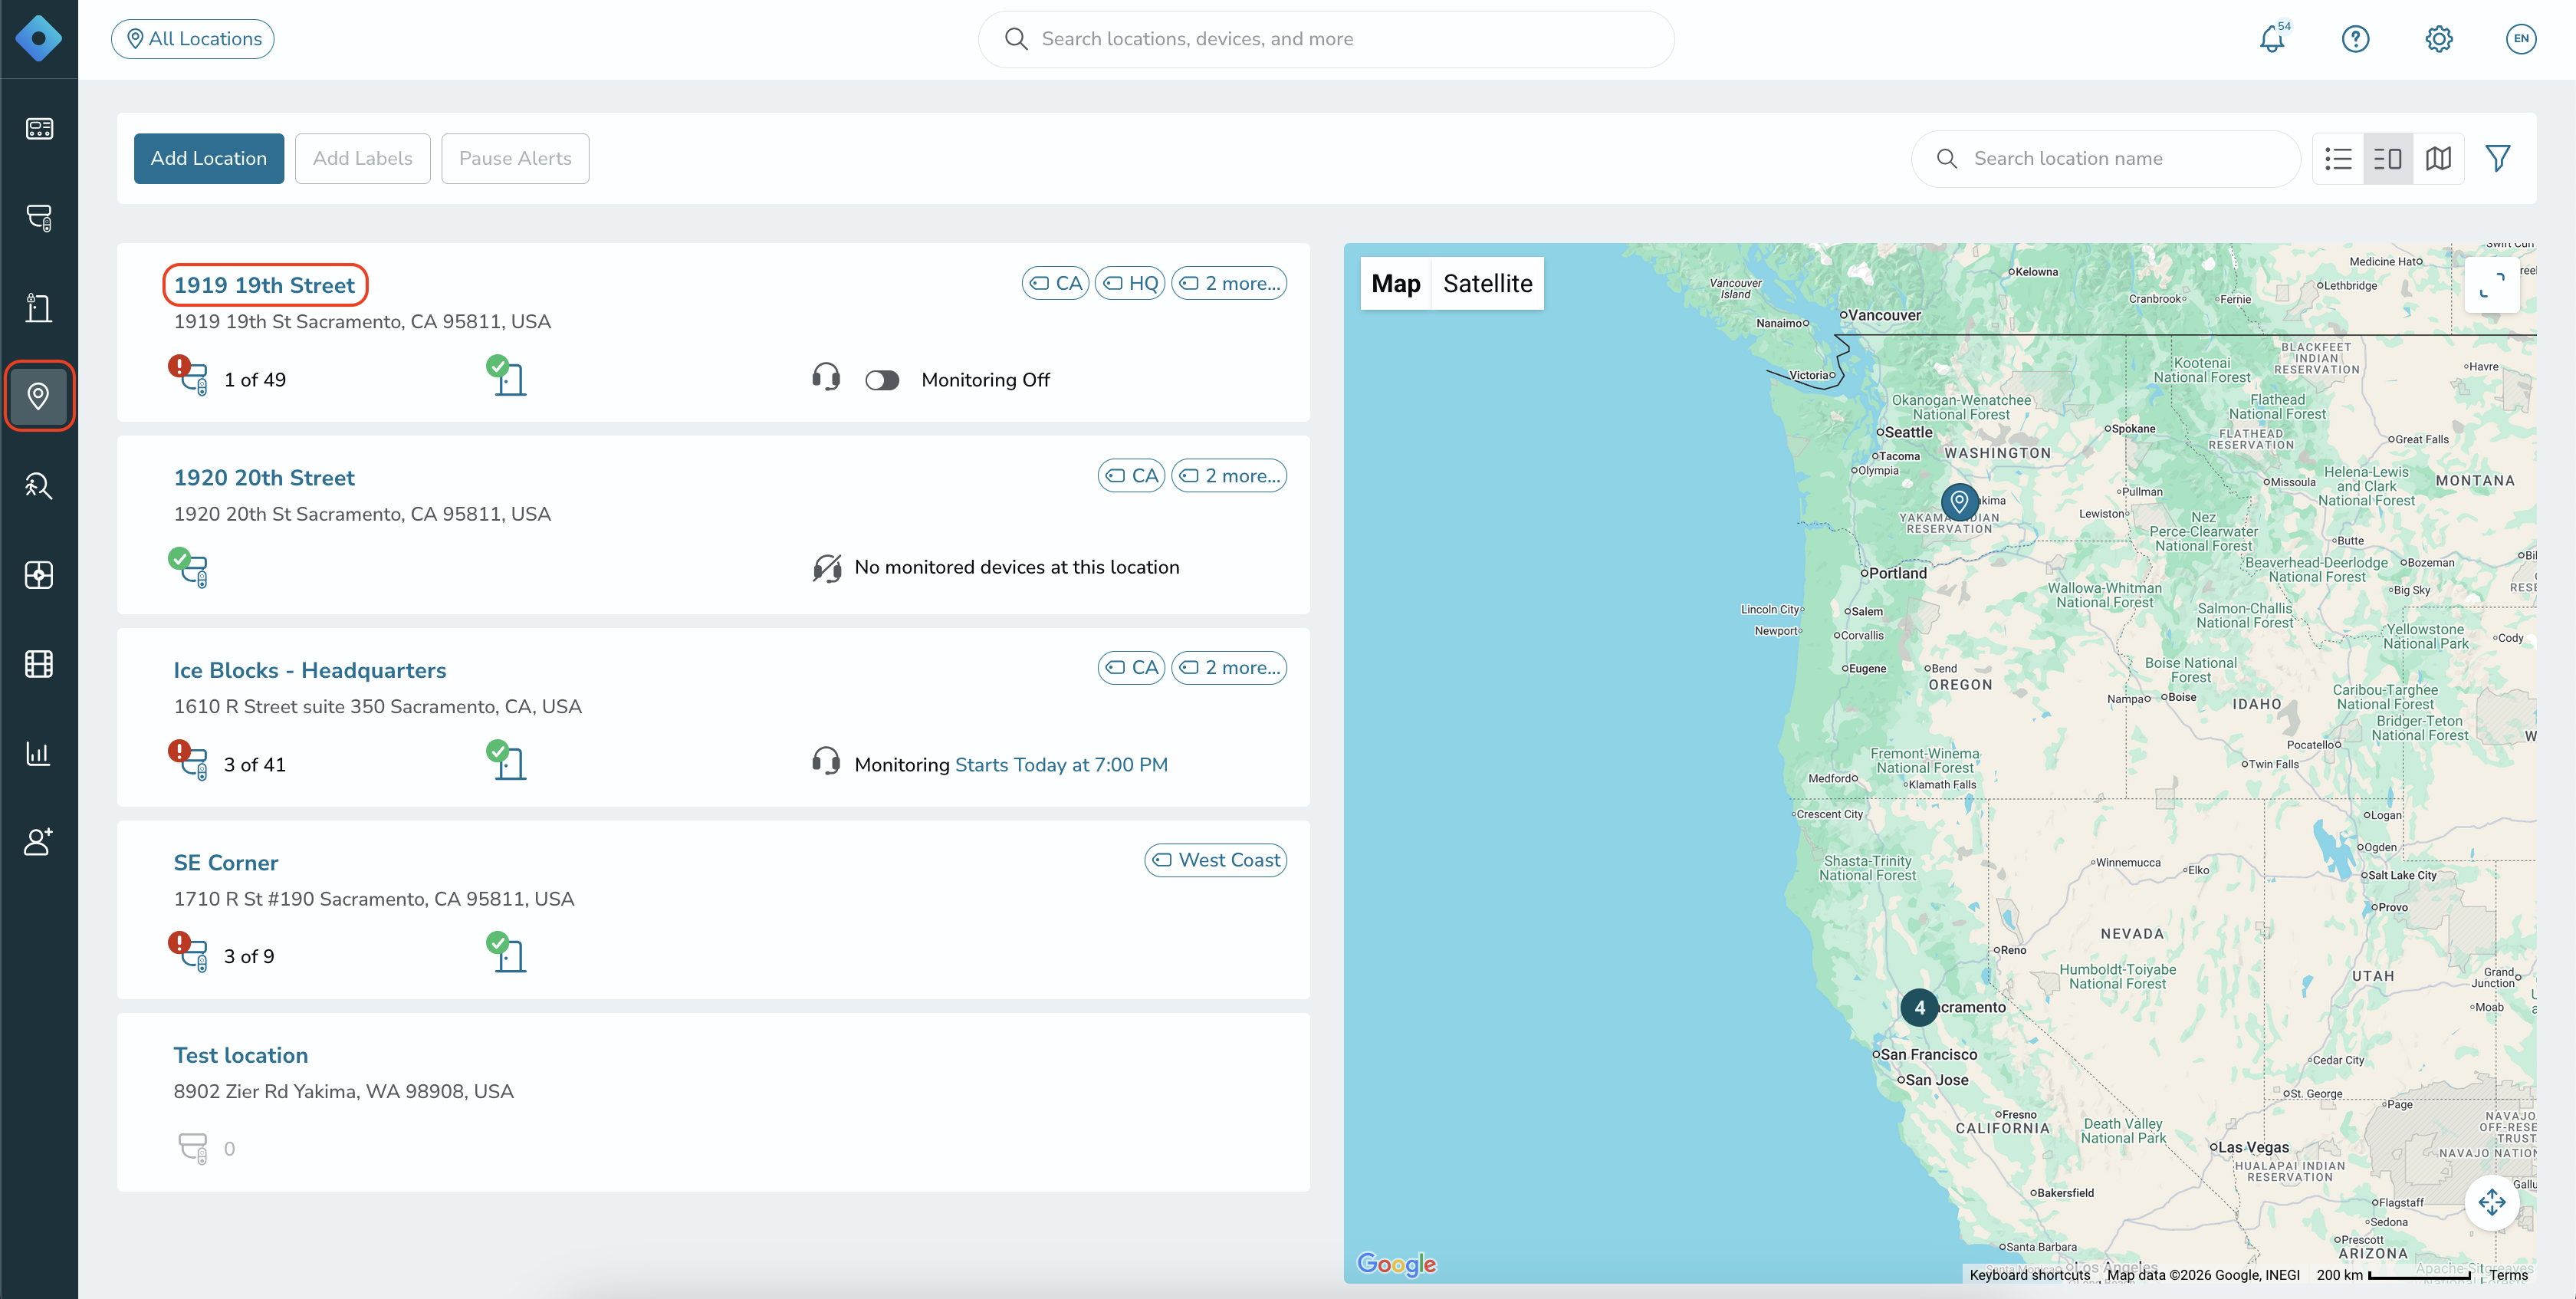The image size is (2576, 1299).
Task: Open map Terms link
Action: [2508, 1275]
